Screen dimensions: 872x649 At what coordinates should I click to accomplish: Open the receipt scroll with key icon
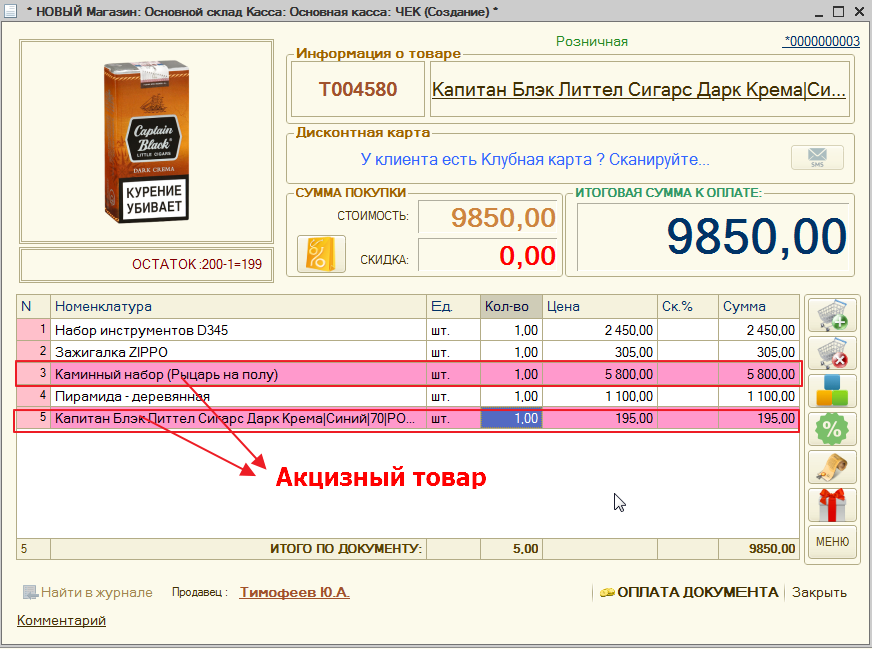pos(832,467)
